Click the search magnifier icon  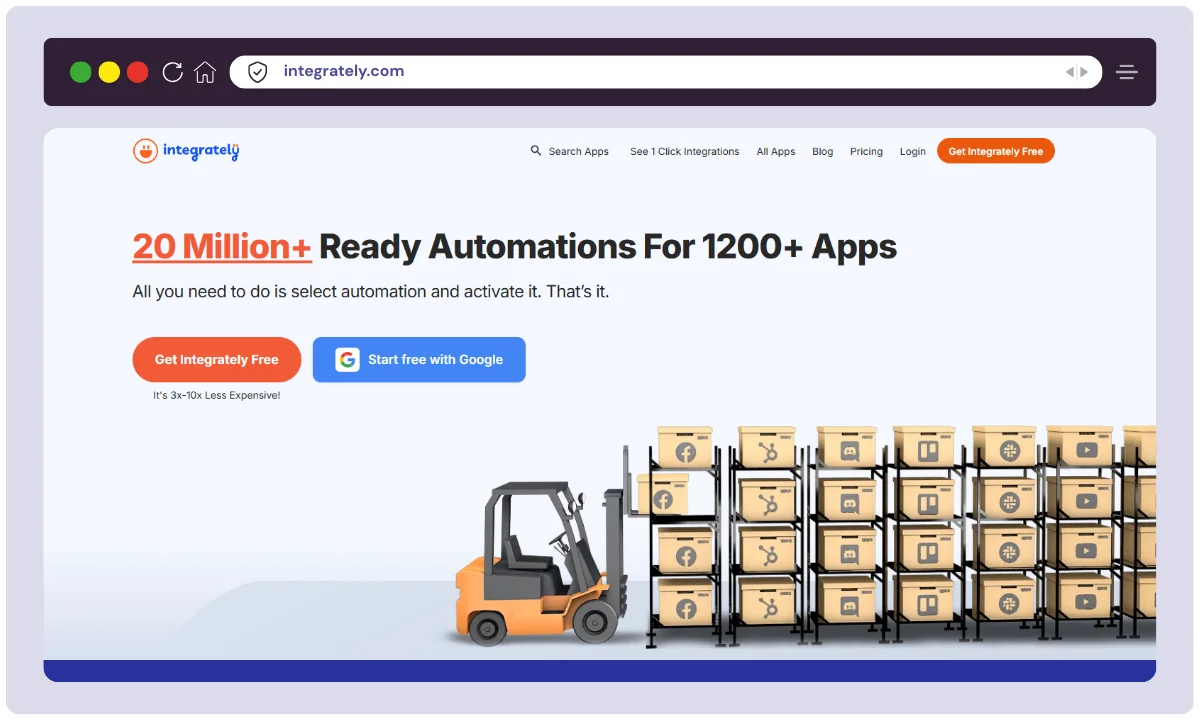coord(536,151)
